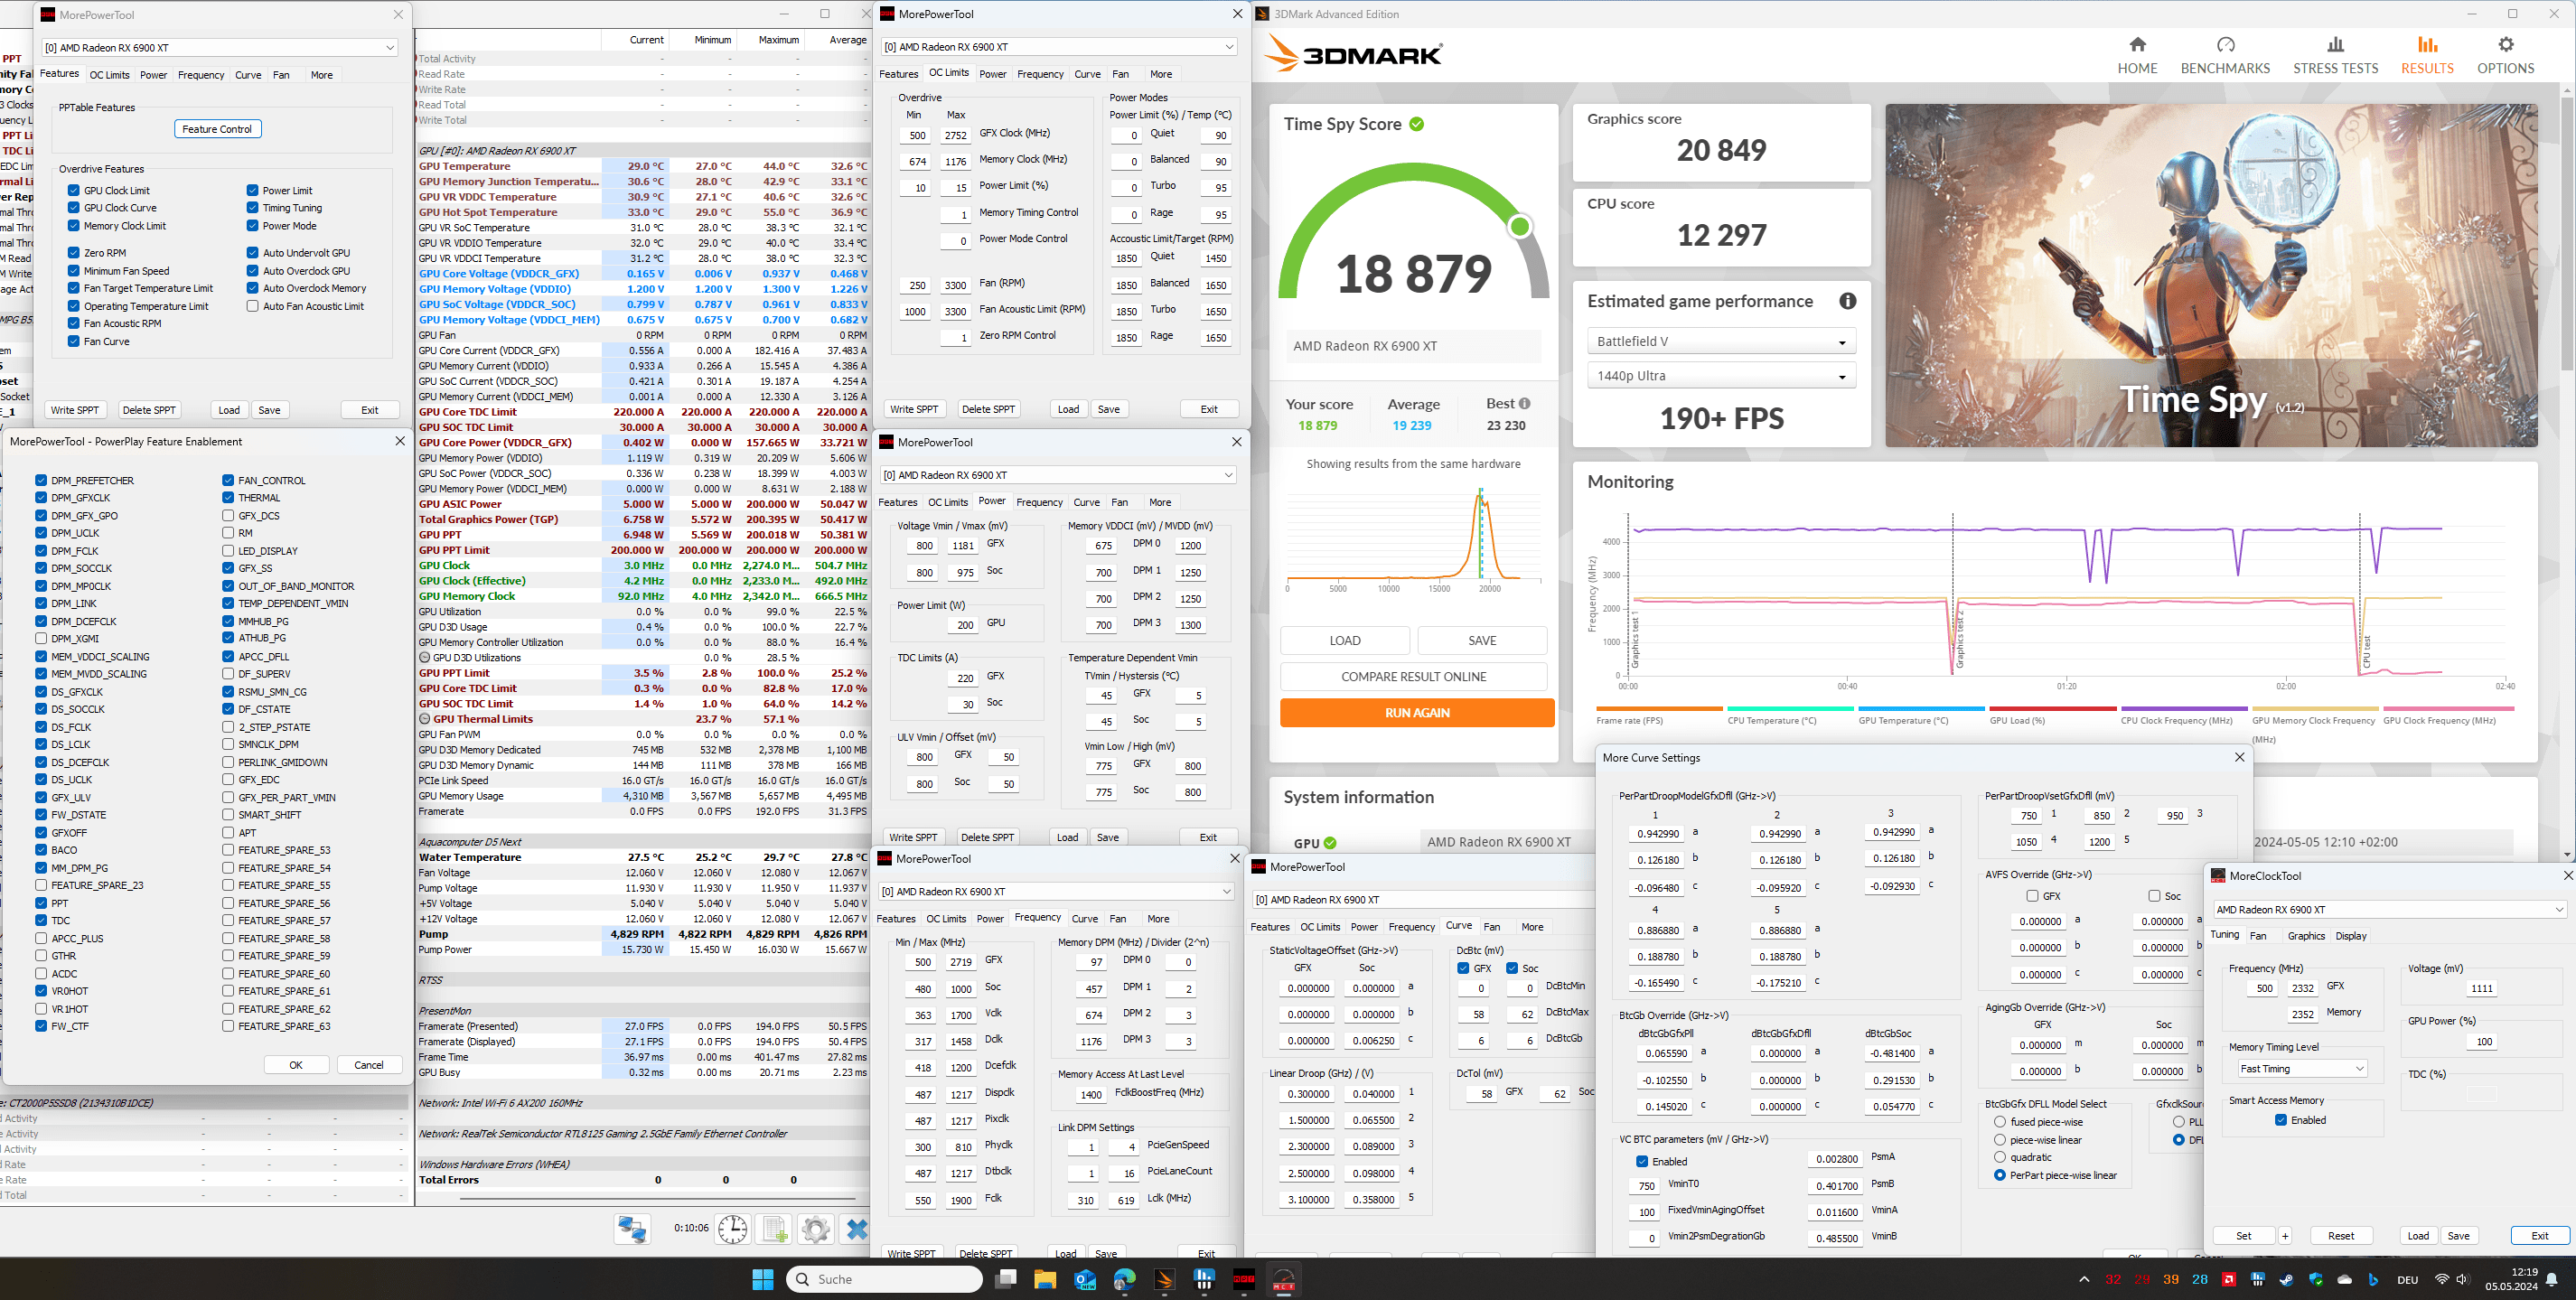
Task: Click HWiNFO logging sheet-plus icon
Action: click(x=774, y=1229)
